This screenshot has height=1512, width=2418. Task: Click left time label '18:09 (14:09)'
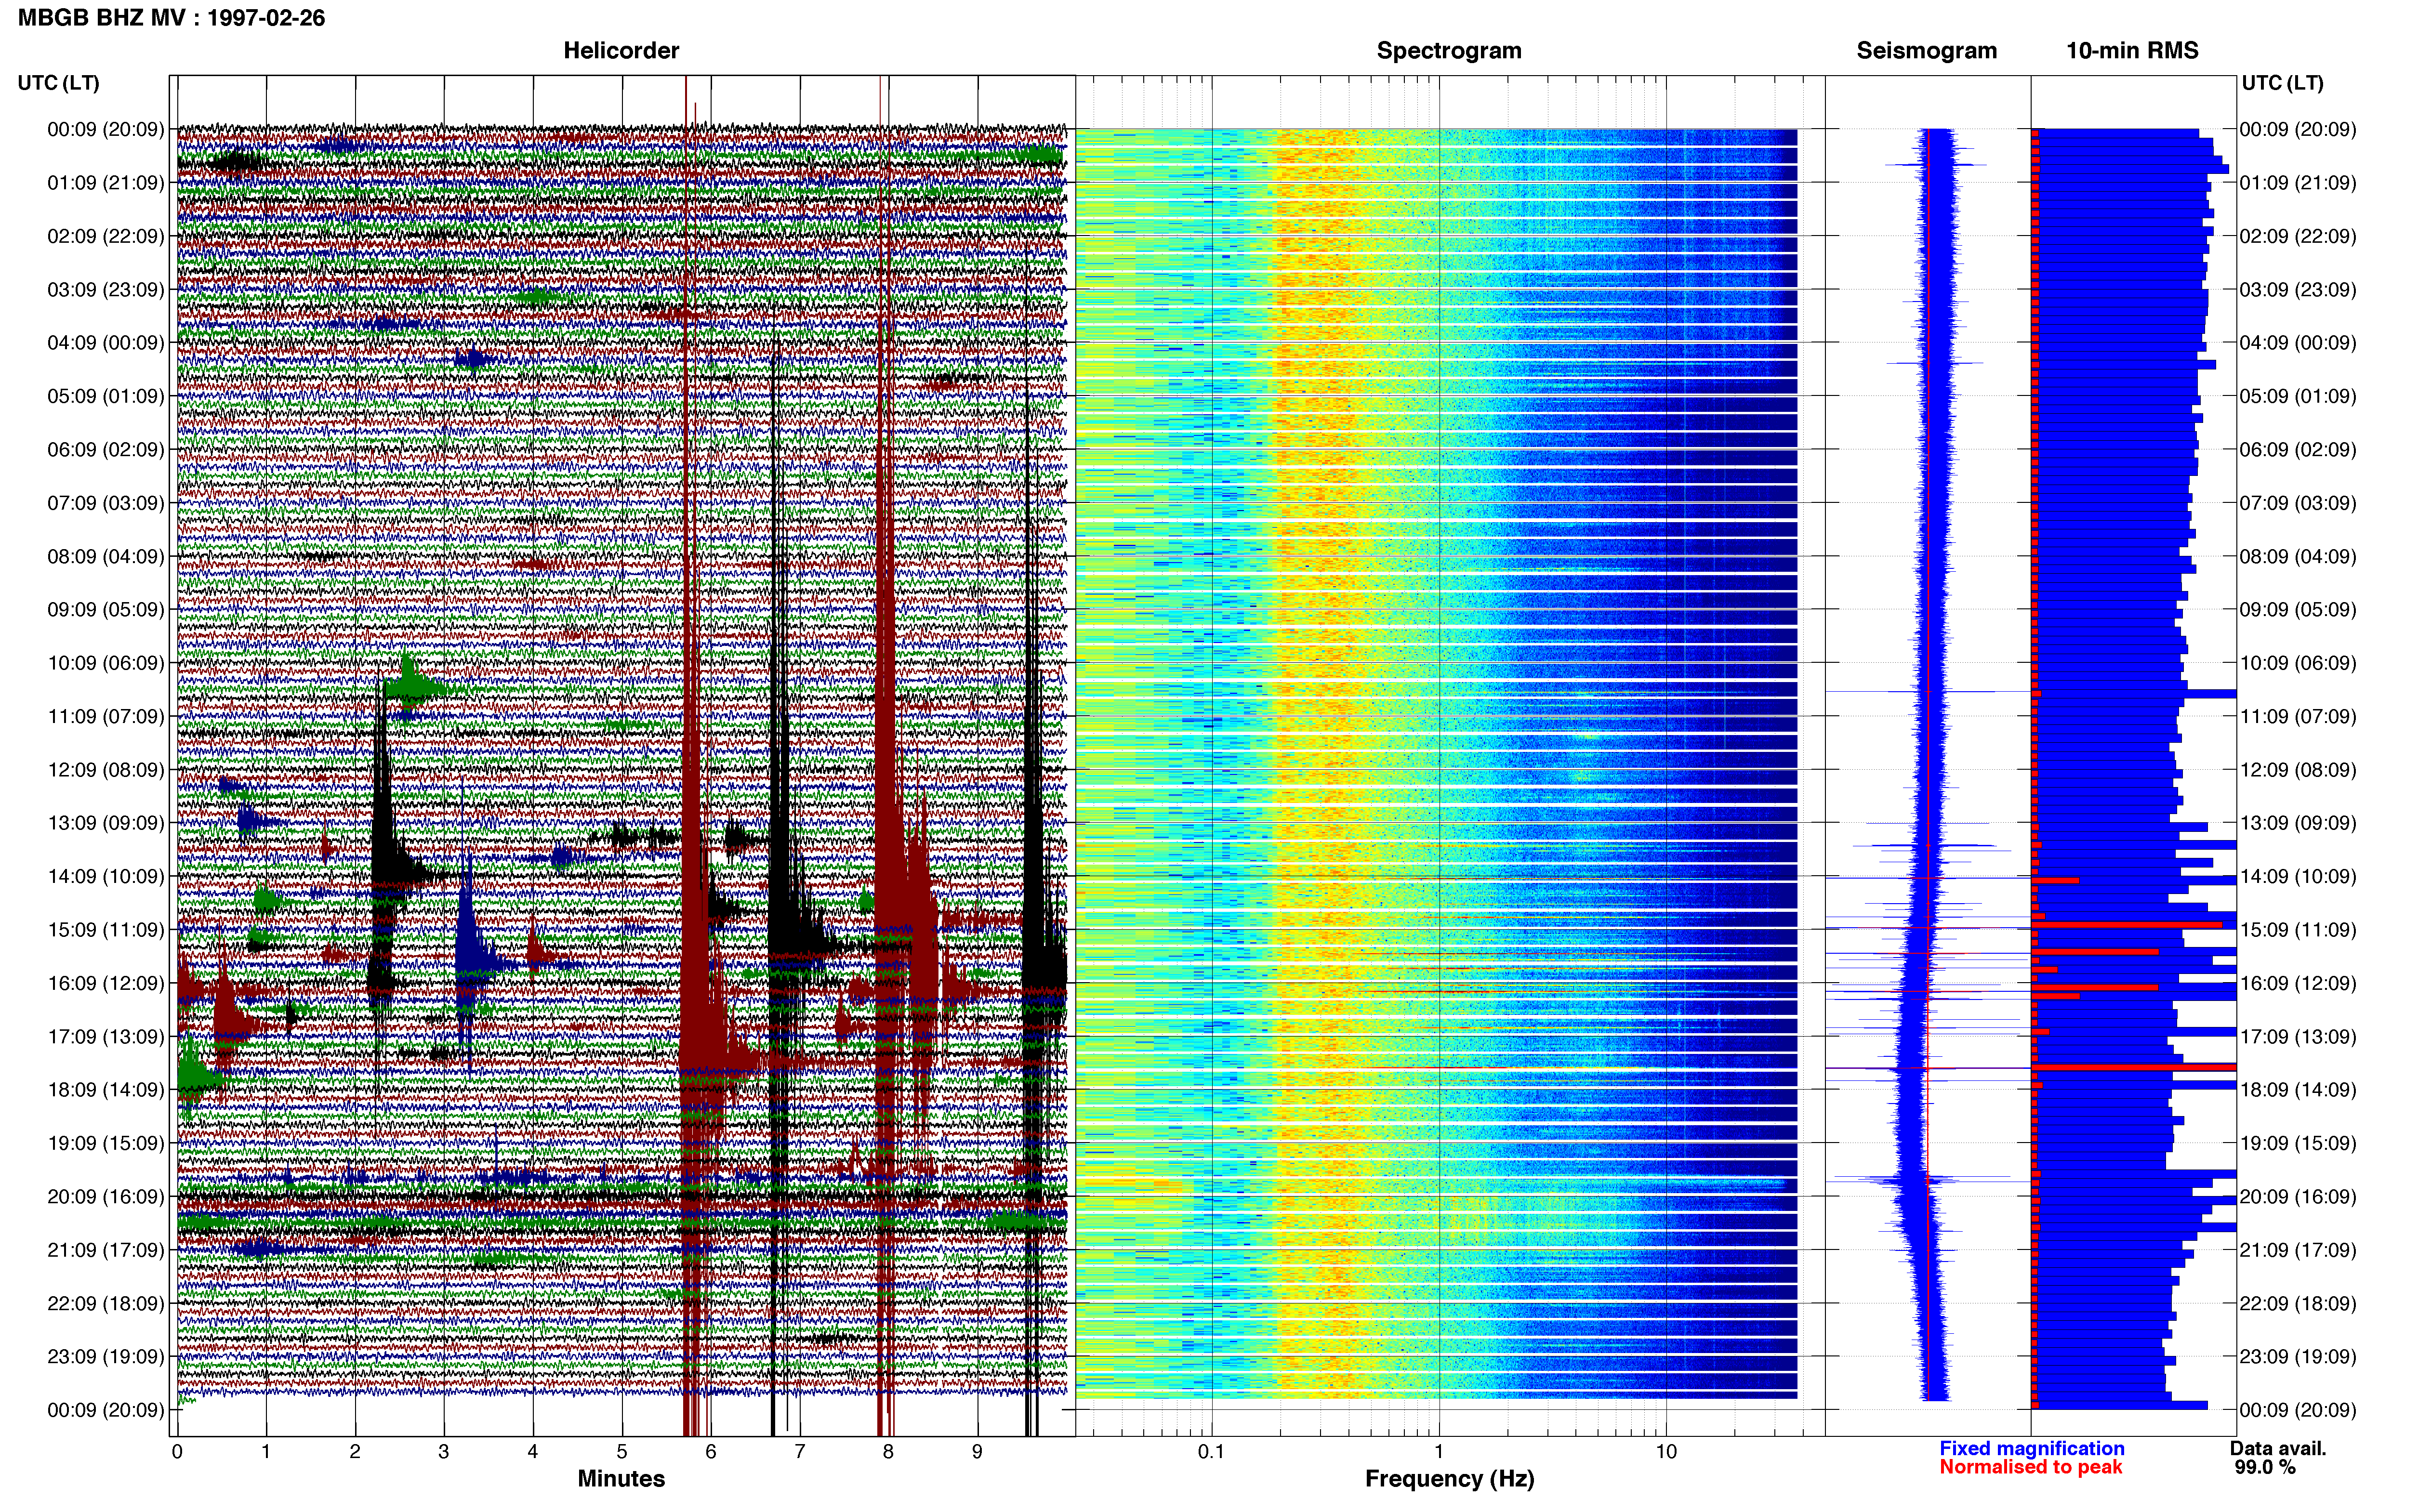[x=106, y=1090]
